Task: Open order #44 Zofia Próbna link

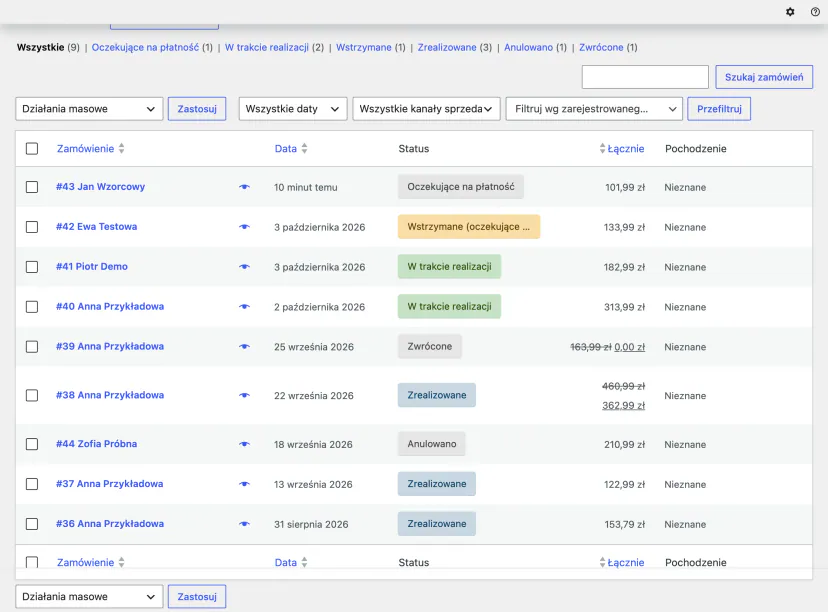Action: [97, 444]
